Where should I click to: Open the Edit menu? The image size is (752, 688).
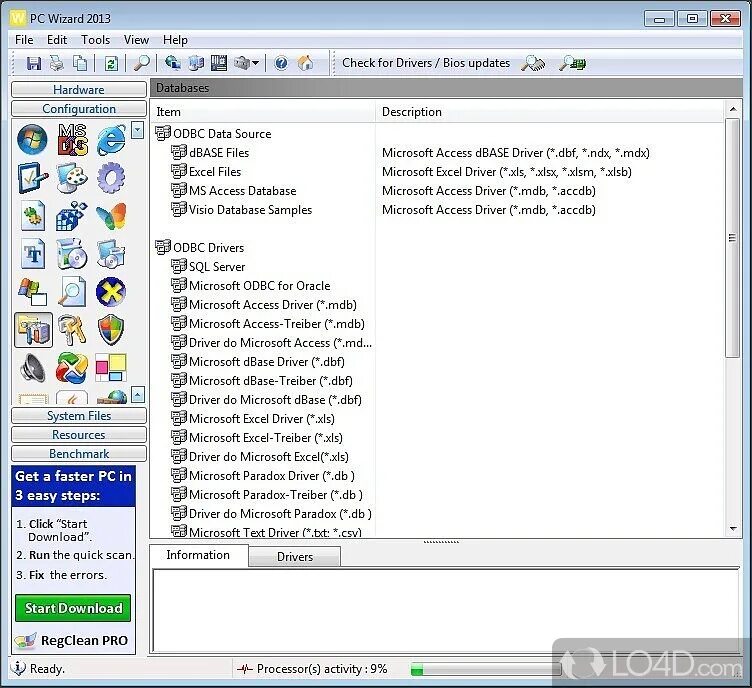pos(57,40)
